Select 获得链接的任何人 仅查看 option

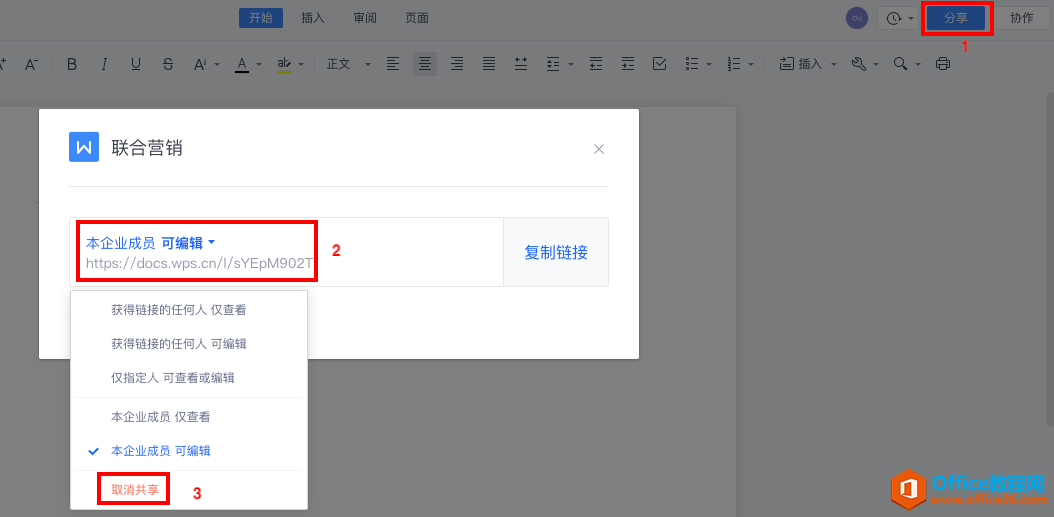pyautogui.click(x=189, y=310)
